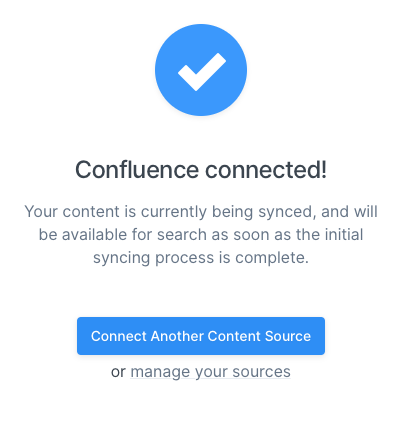Click Connect Another Content Source button
This screenshot has height=421, width=409.
tap(201, 336)
